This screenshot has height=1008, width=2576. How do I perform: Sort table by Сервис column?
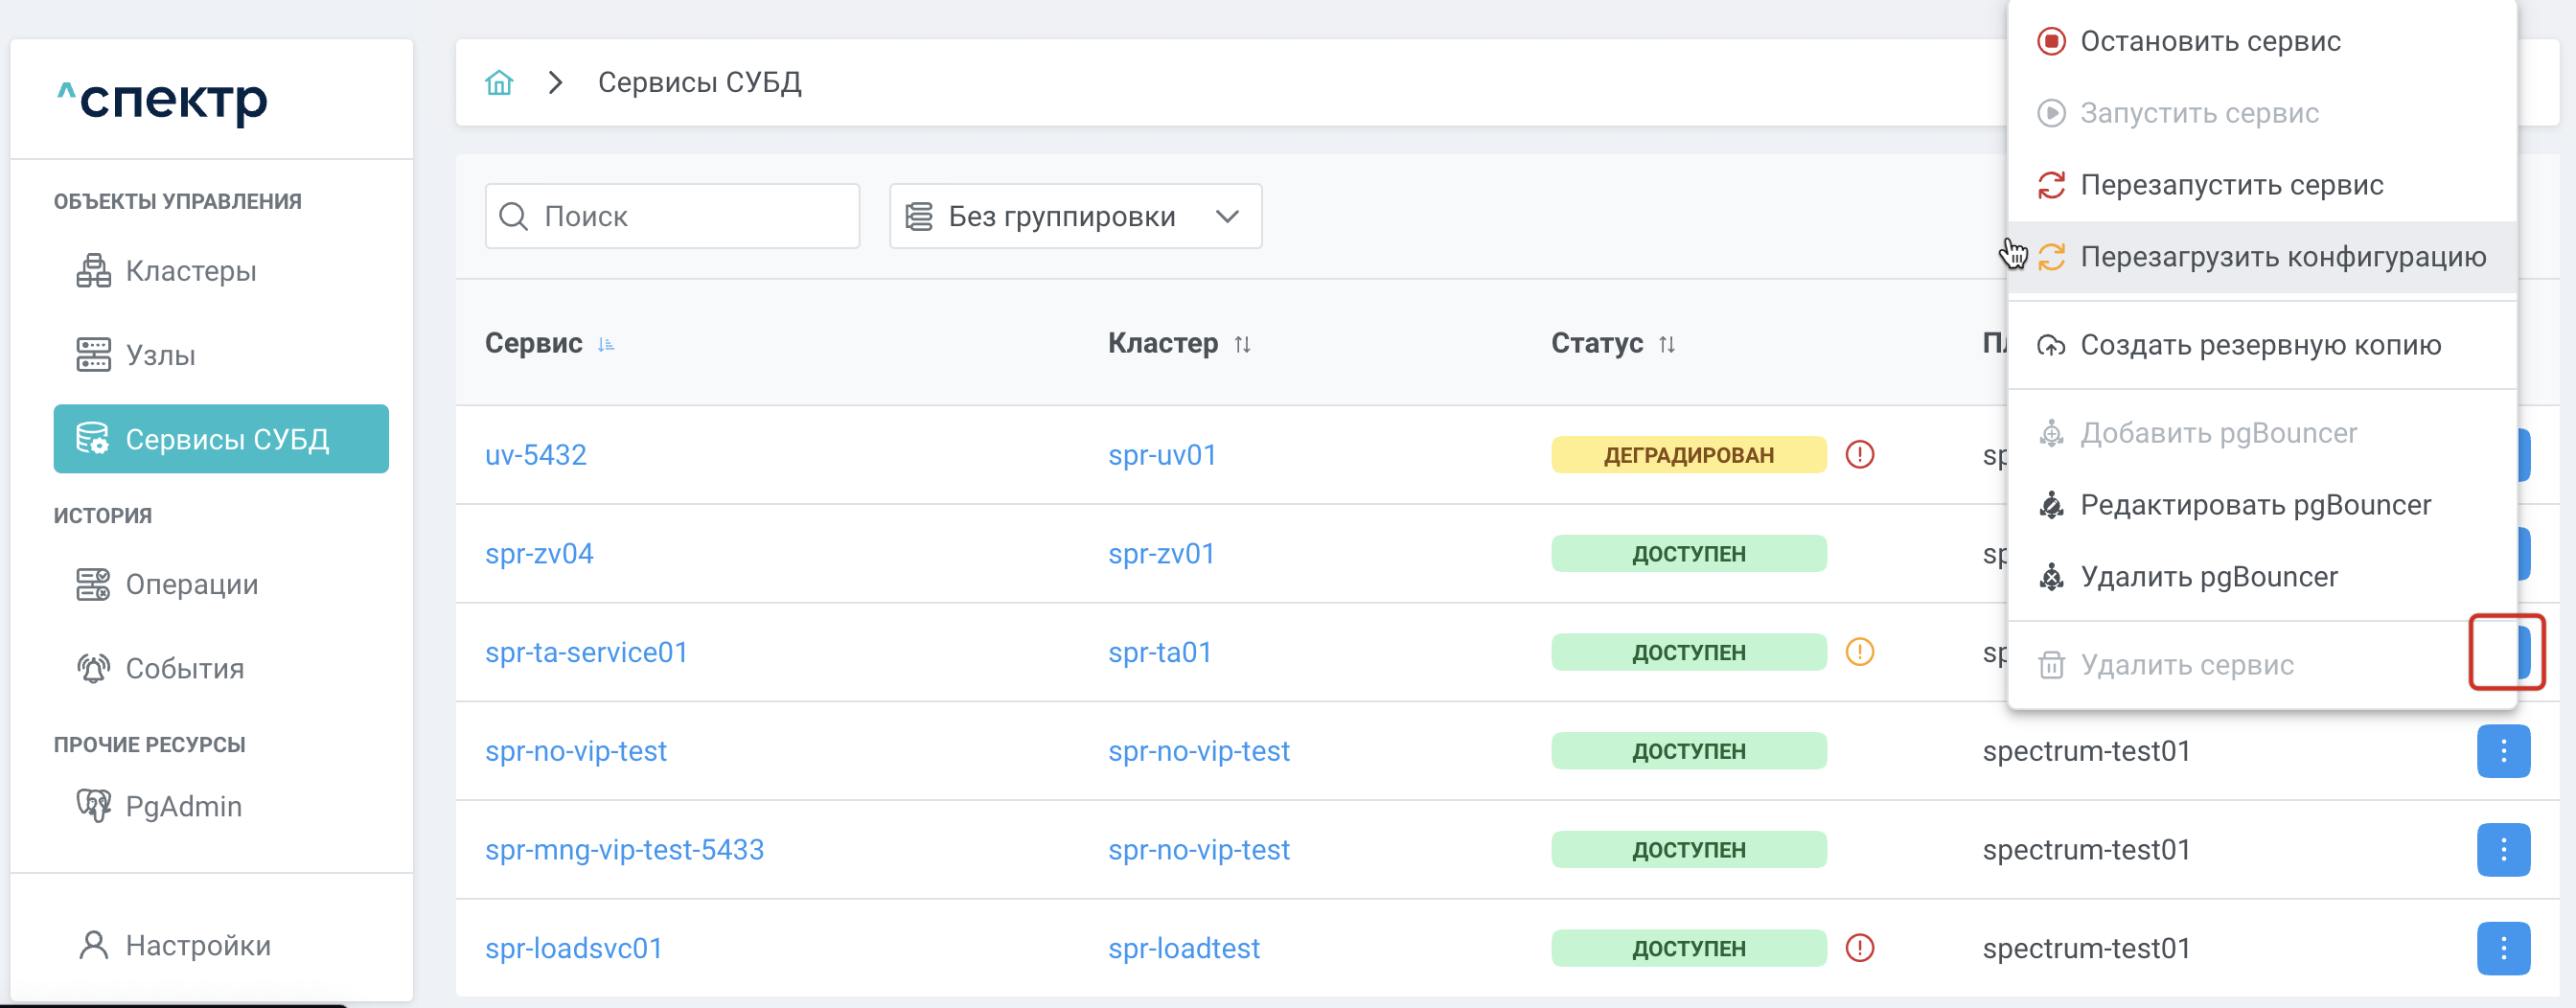click(x=605, y=344)
